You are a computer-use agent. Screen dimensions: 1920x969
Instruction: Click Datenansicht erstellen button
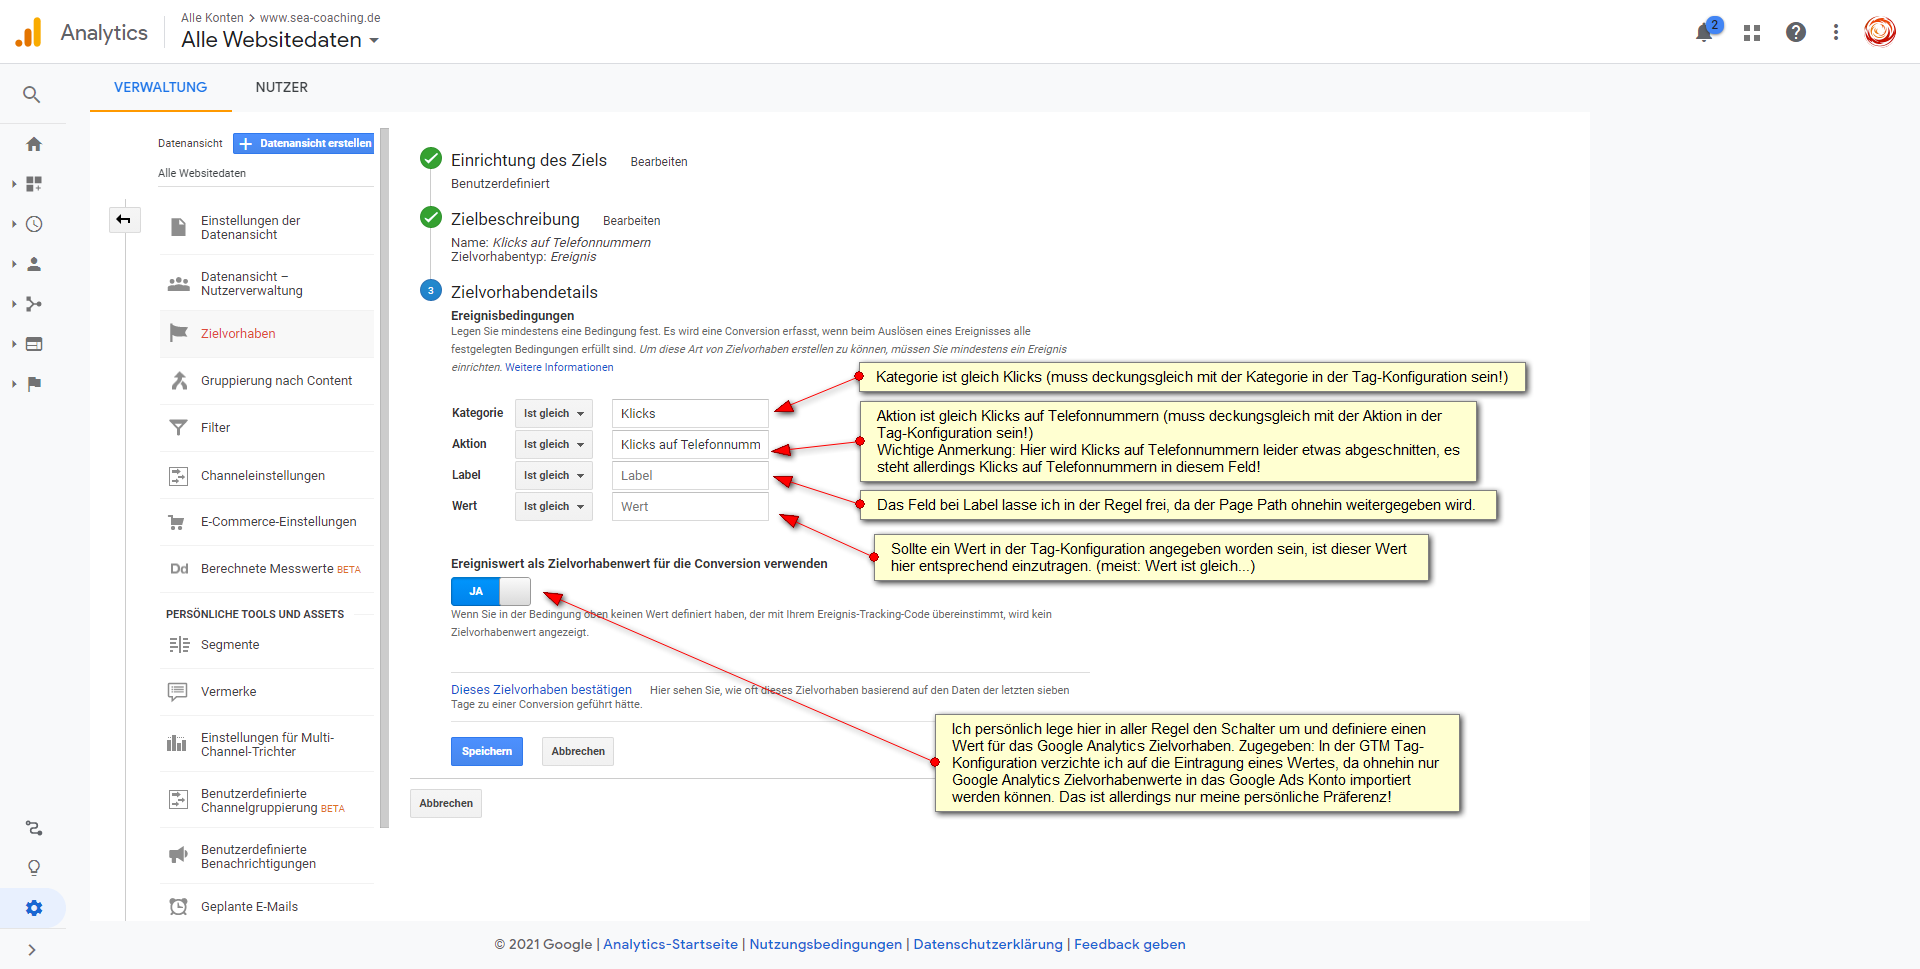(x=304, y=144)
